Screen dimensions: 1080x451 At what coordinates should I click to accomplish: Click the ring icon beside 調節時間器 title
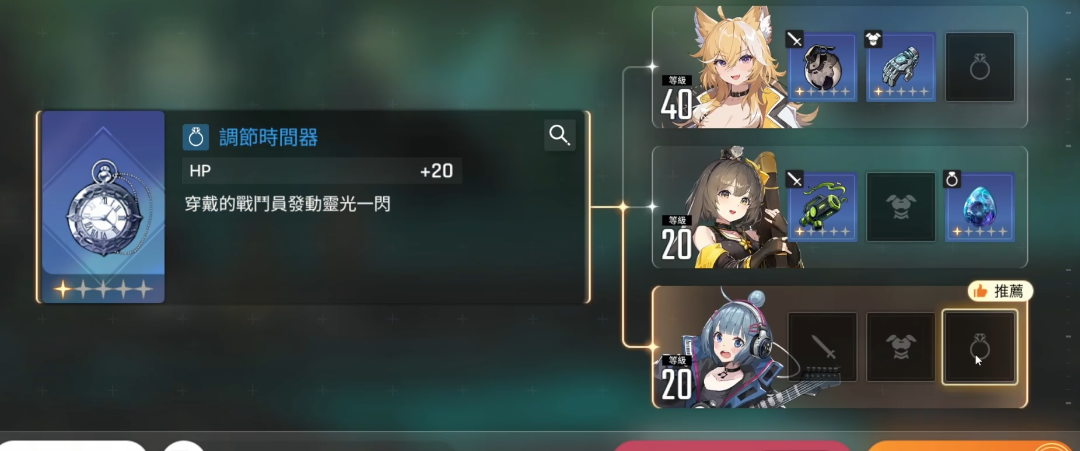[196, 137]
